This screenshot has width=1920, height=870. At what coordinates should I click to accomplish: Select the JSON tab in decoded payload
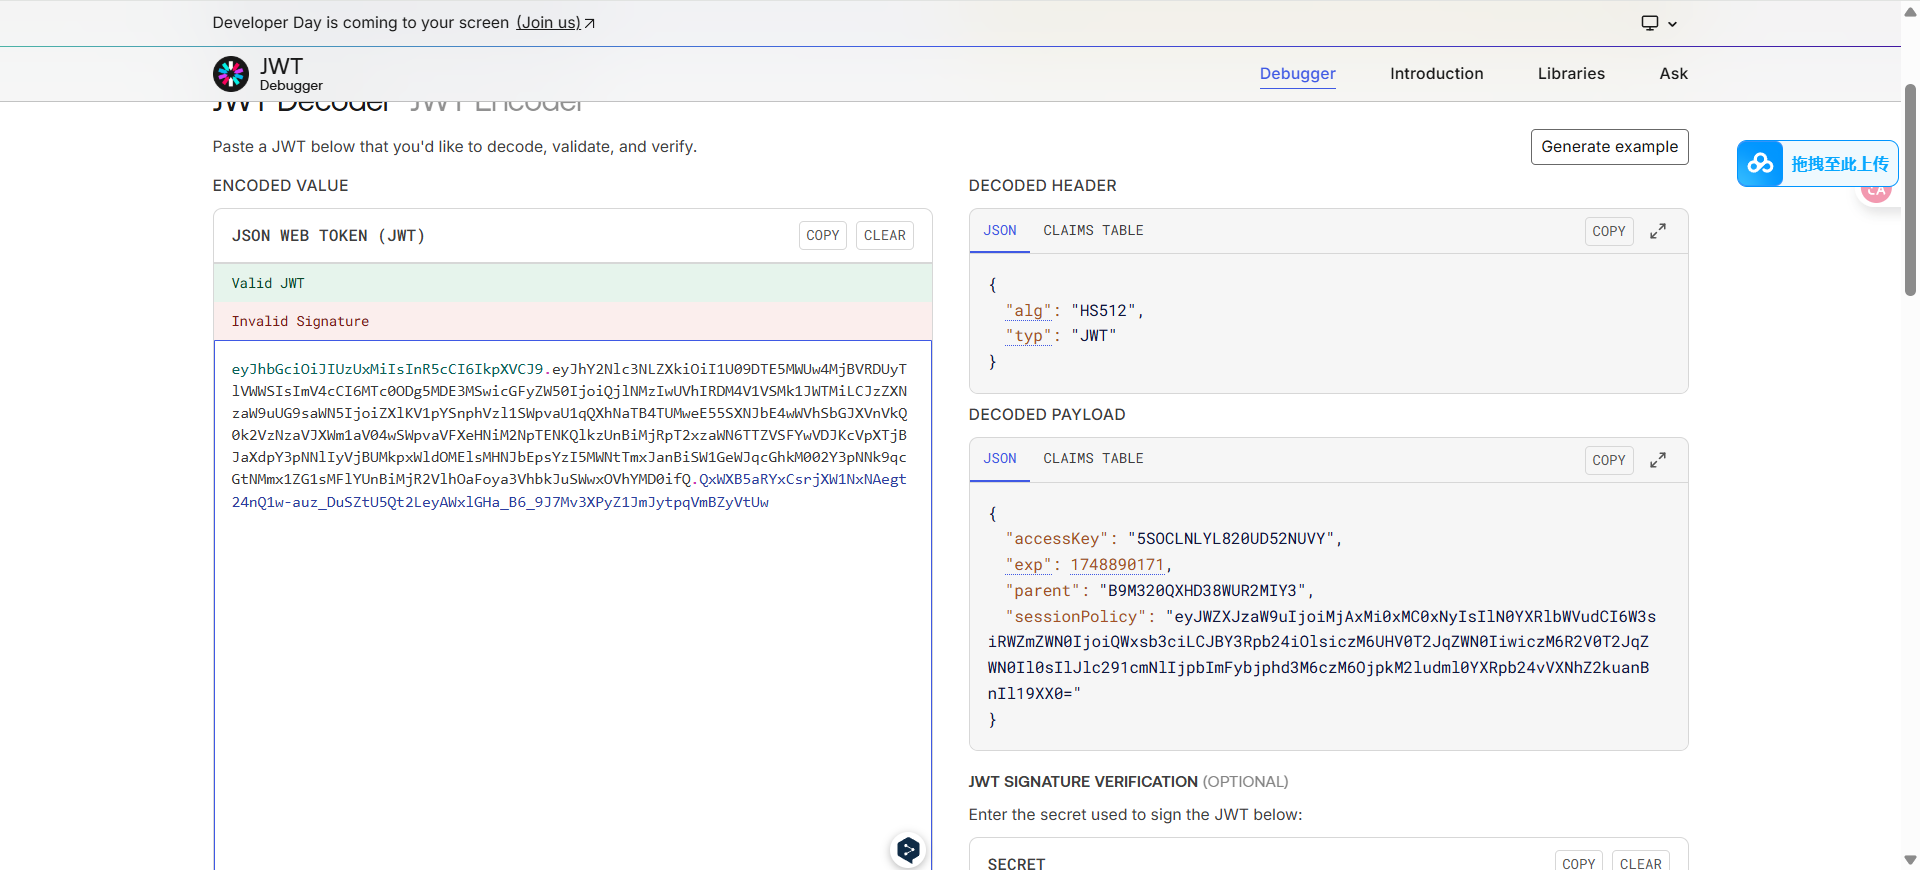[x=999, y=459]
